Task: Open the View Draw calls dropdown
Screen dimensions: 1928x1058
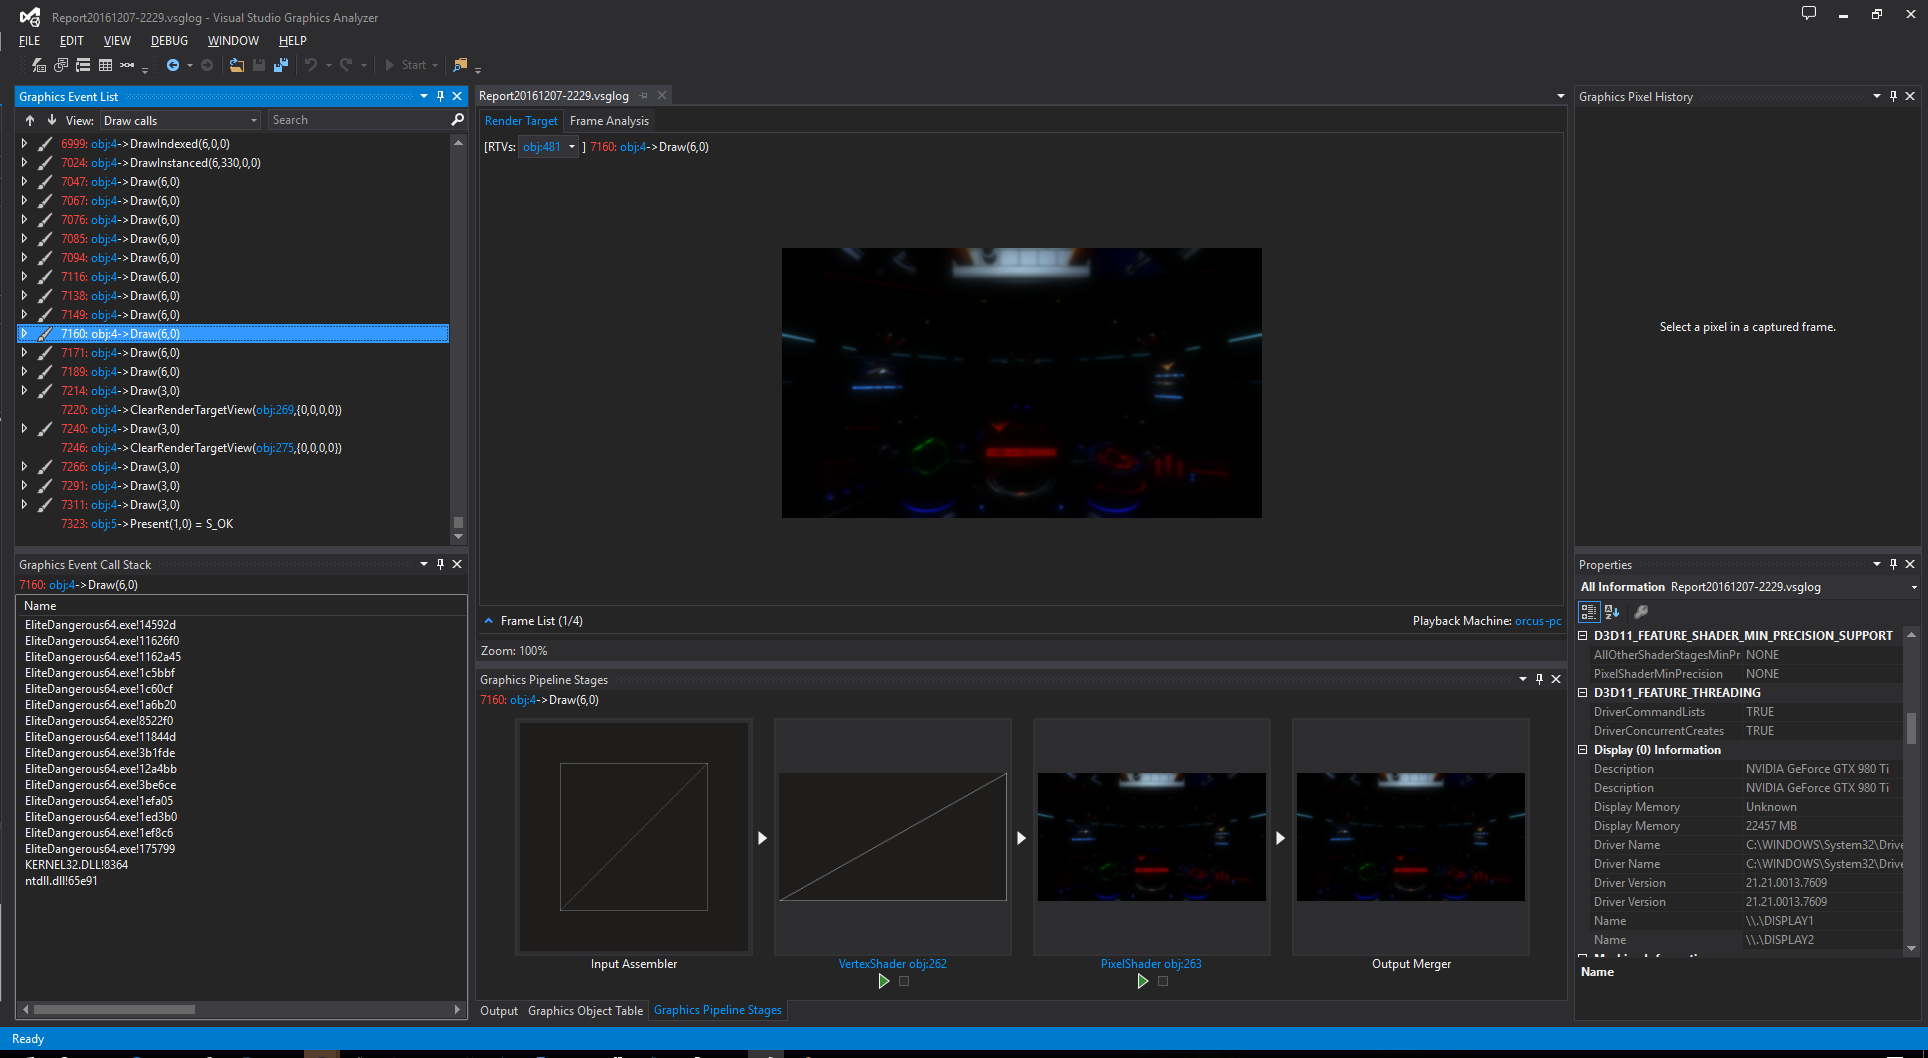Action: coord(181,120)
